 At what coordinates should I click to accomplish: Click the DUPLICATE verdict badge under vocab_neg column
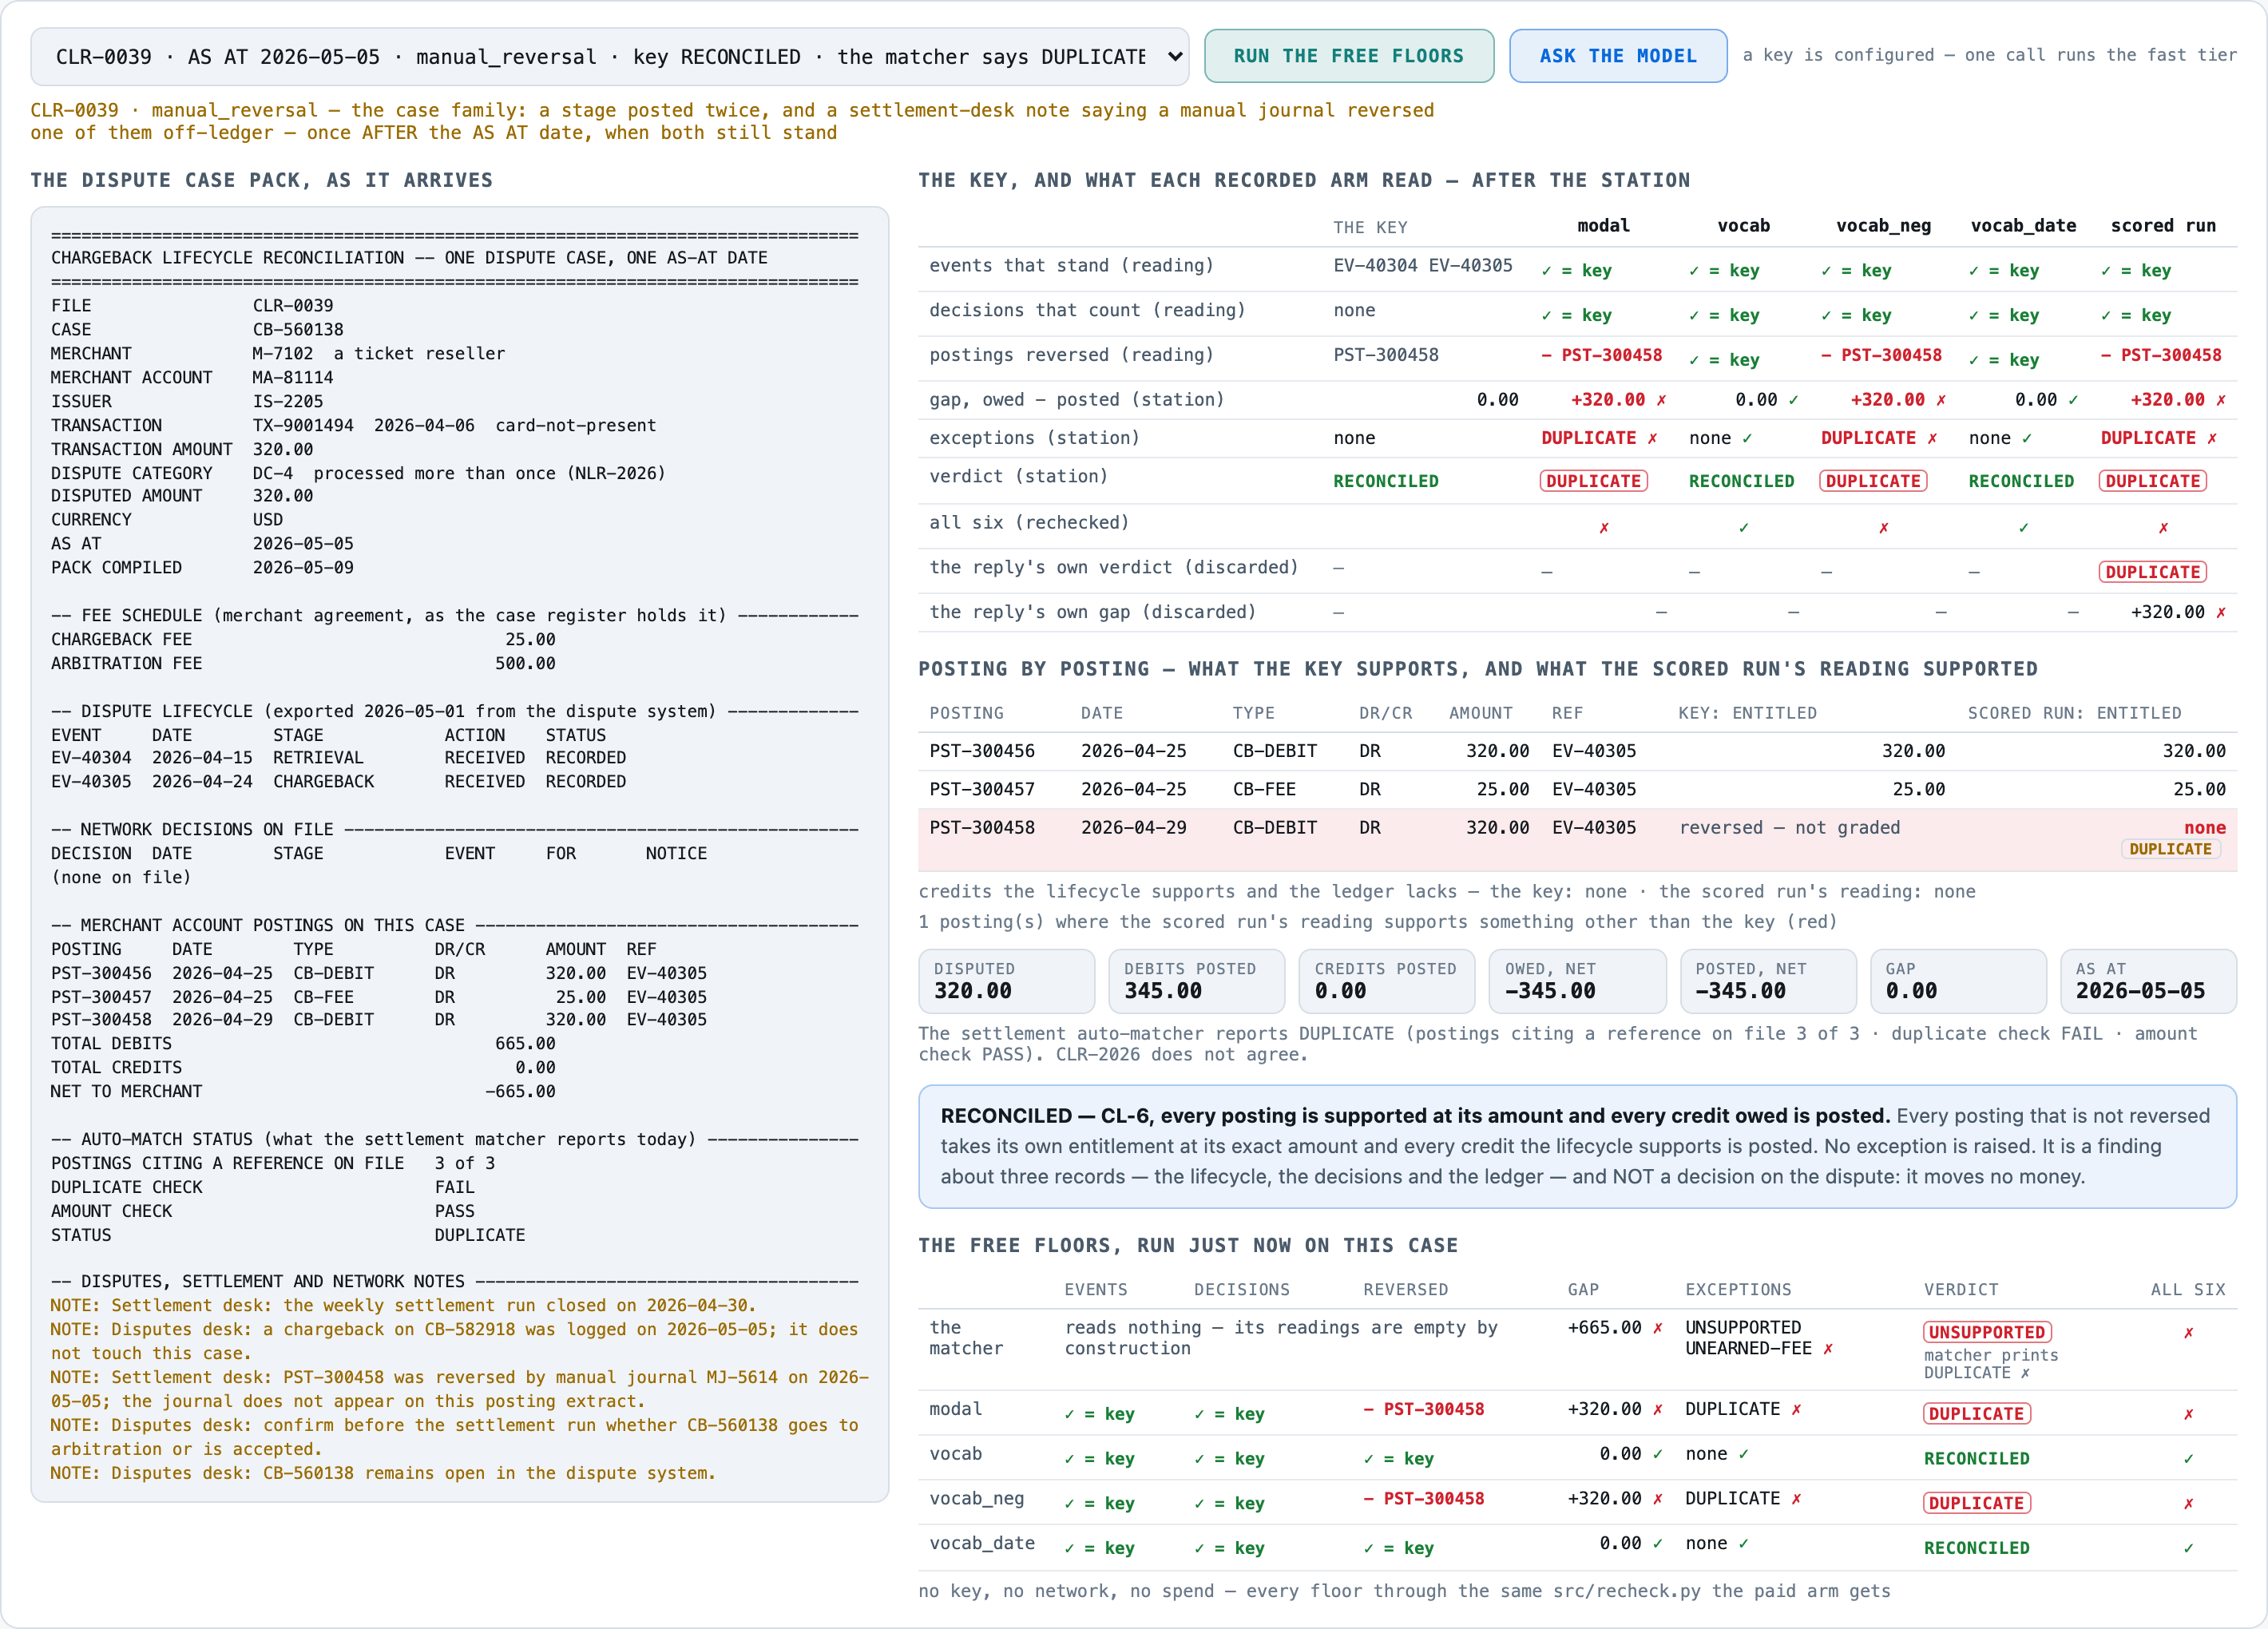[x=1873, y=481]
